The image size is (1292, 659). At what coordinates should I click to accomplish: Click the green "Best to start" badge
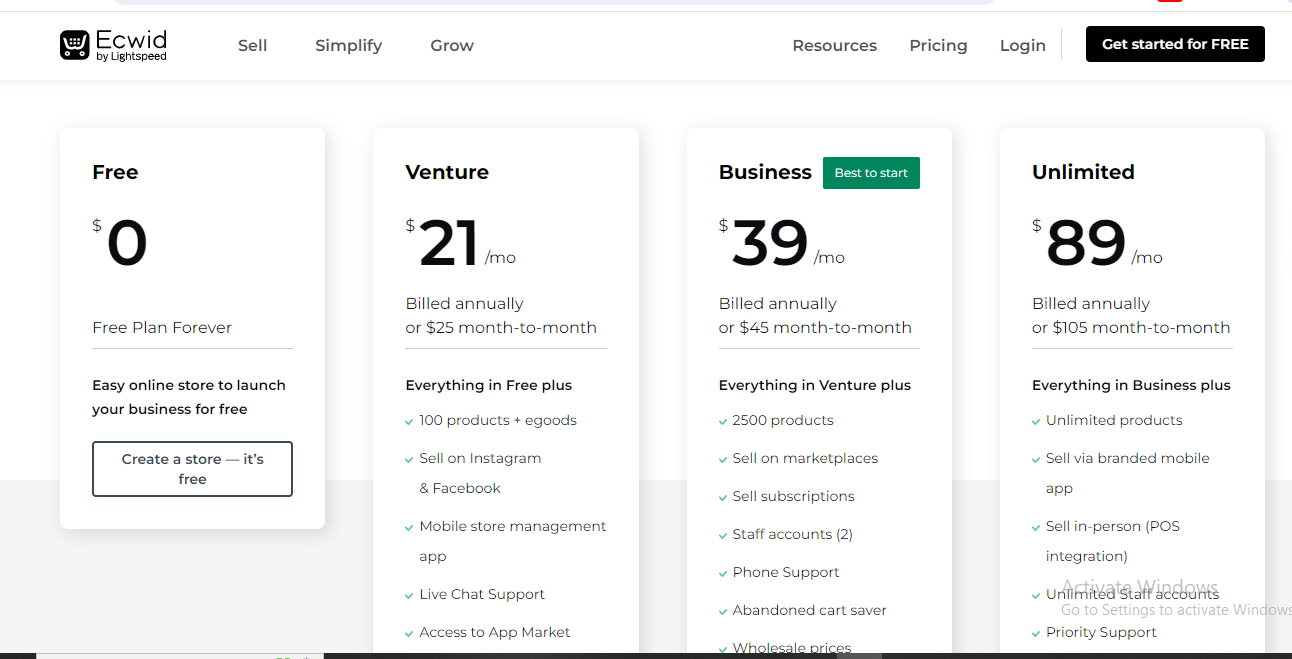871,173
